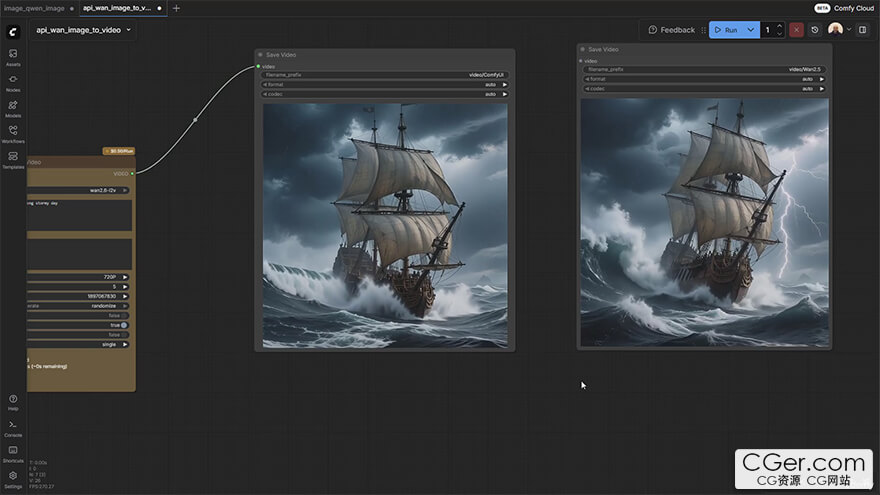This screenshot has height=495, width=880.
Task: Open the Workflows sidebar panel
Action: (x=13, y=133)
